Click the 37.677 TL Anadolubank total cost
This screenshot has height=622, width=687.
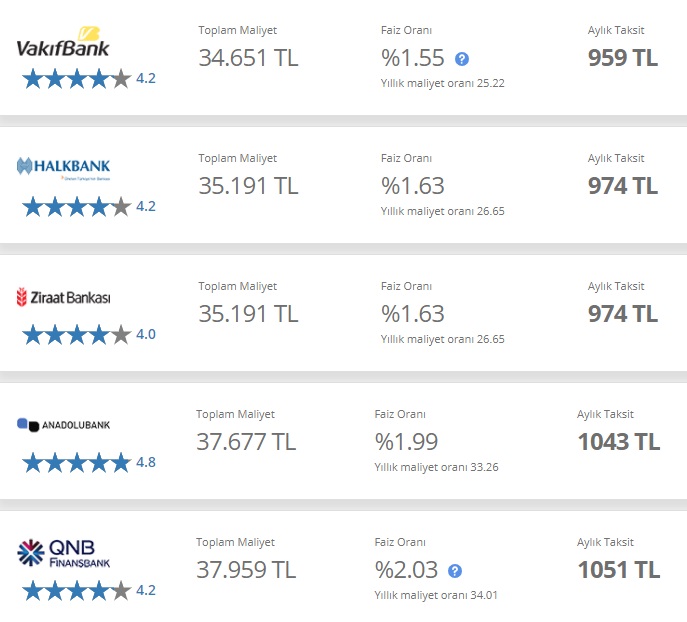coord(246,442)
